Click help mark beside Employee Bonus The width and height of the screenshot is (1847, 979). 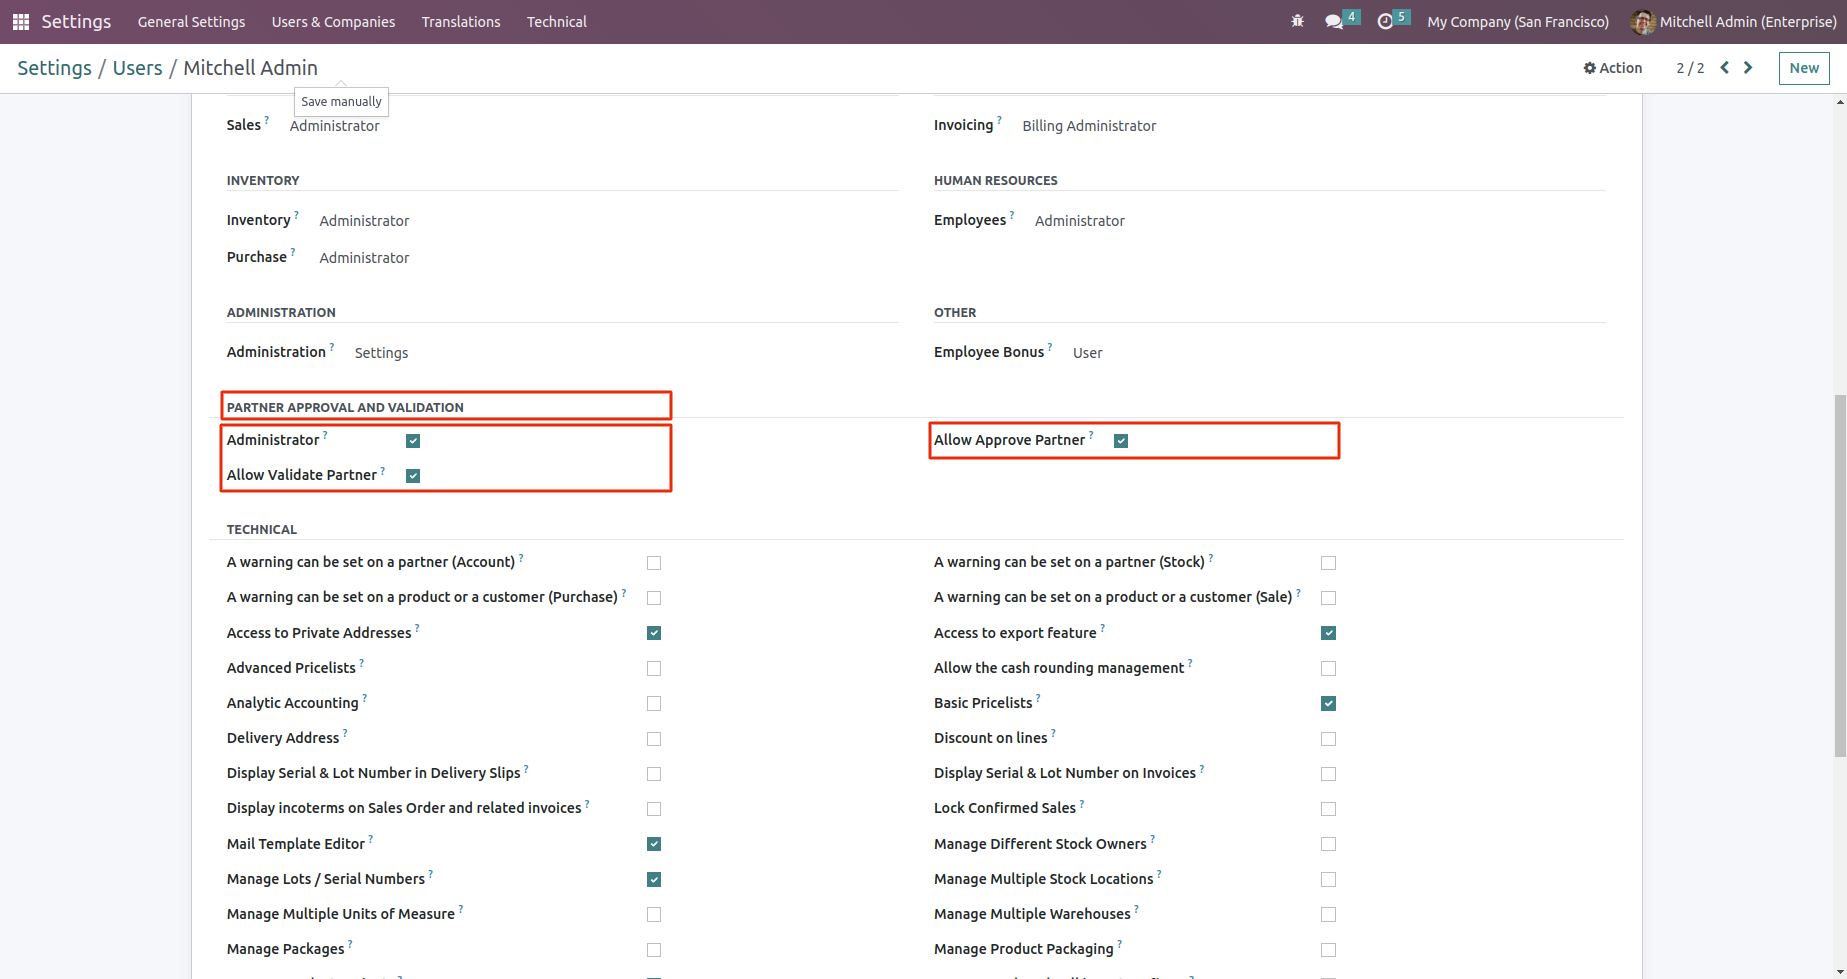click(1050, 347)
